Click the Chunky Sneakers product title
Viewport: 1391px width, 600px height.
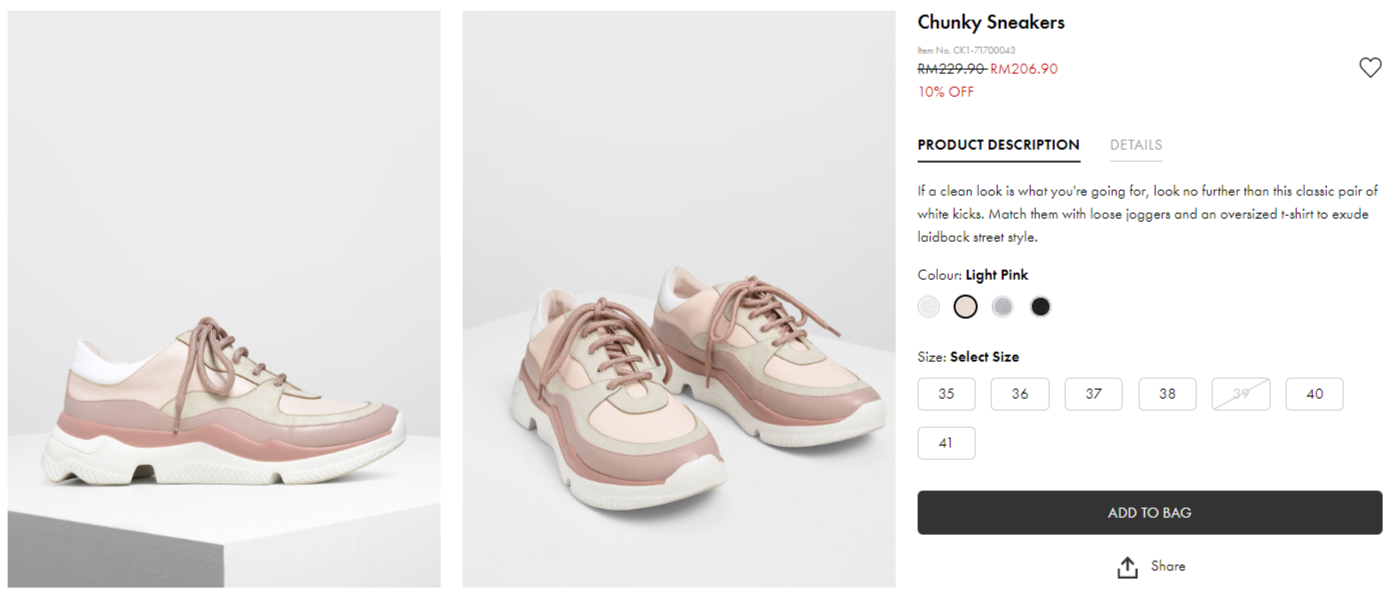(x=990, y=22)
